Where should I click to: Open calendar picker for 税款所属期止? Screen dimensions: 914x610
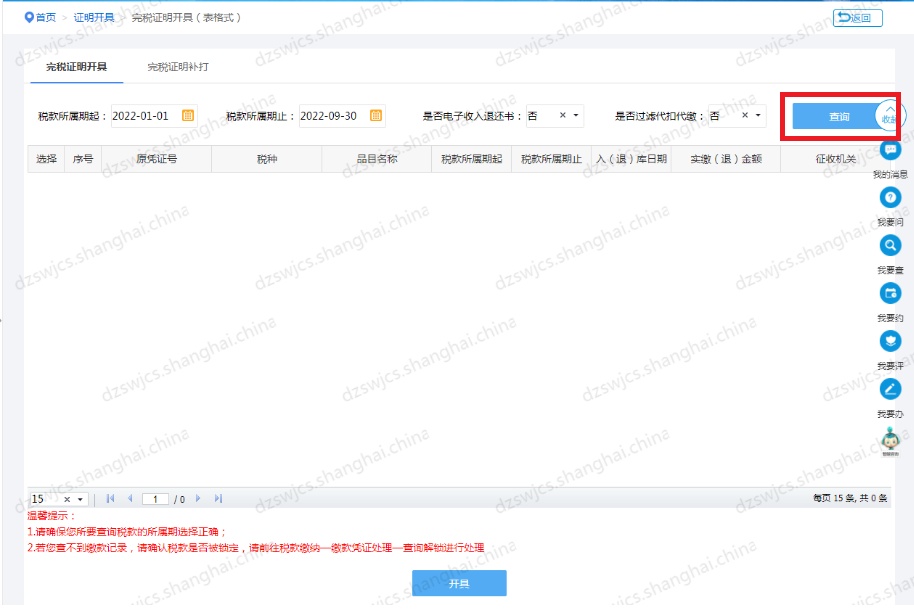pyautogui.click(x=376, y=115)
